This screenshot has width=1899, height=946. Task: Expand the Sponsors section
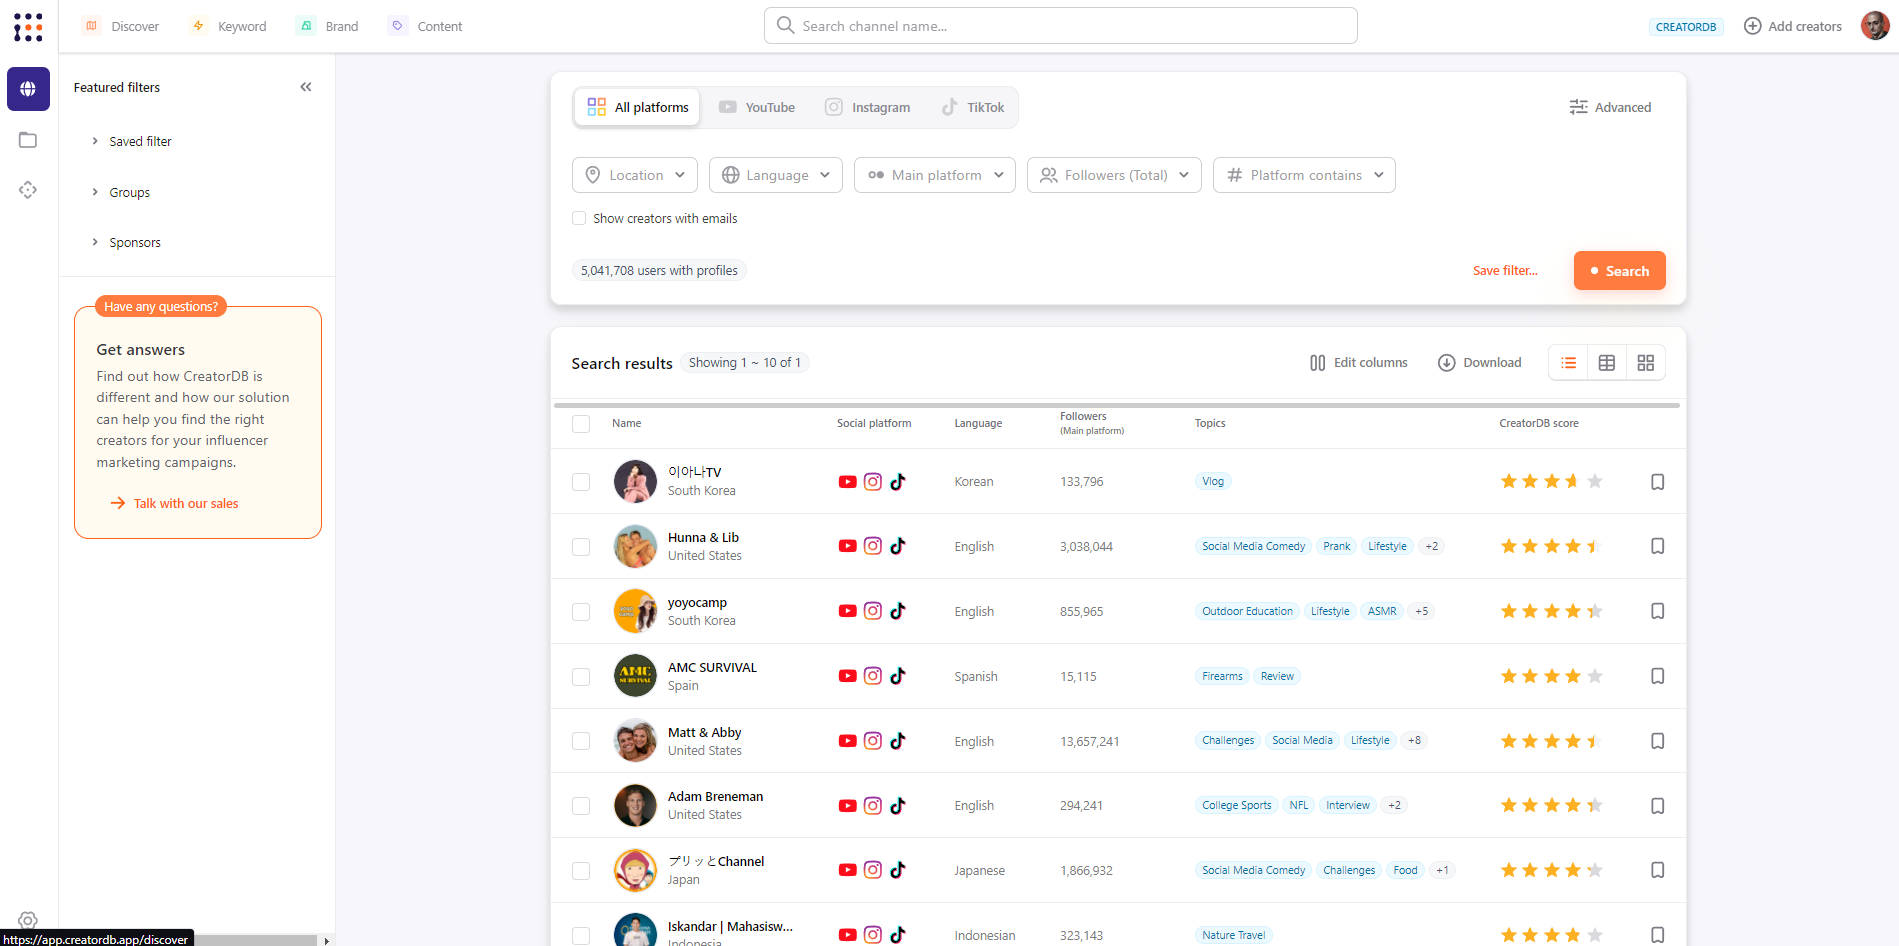click(135, 242)
